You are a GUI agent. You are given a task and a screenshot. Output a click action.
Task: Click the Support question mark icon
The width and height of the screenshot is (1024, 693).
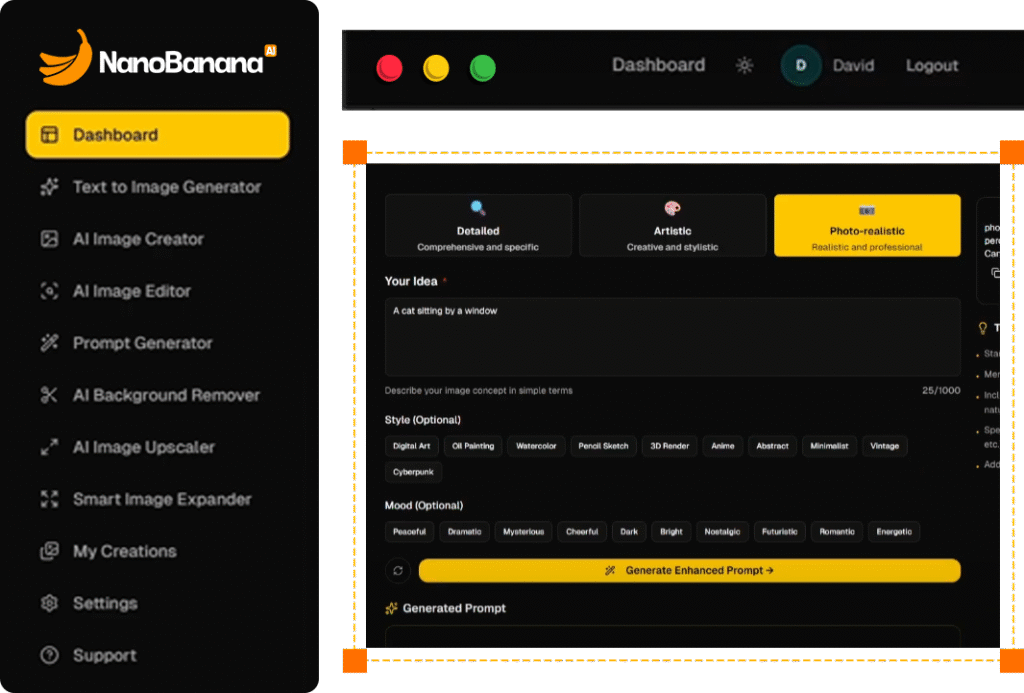coord(48,655)
